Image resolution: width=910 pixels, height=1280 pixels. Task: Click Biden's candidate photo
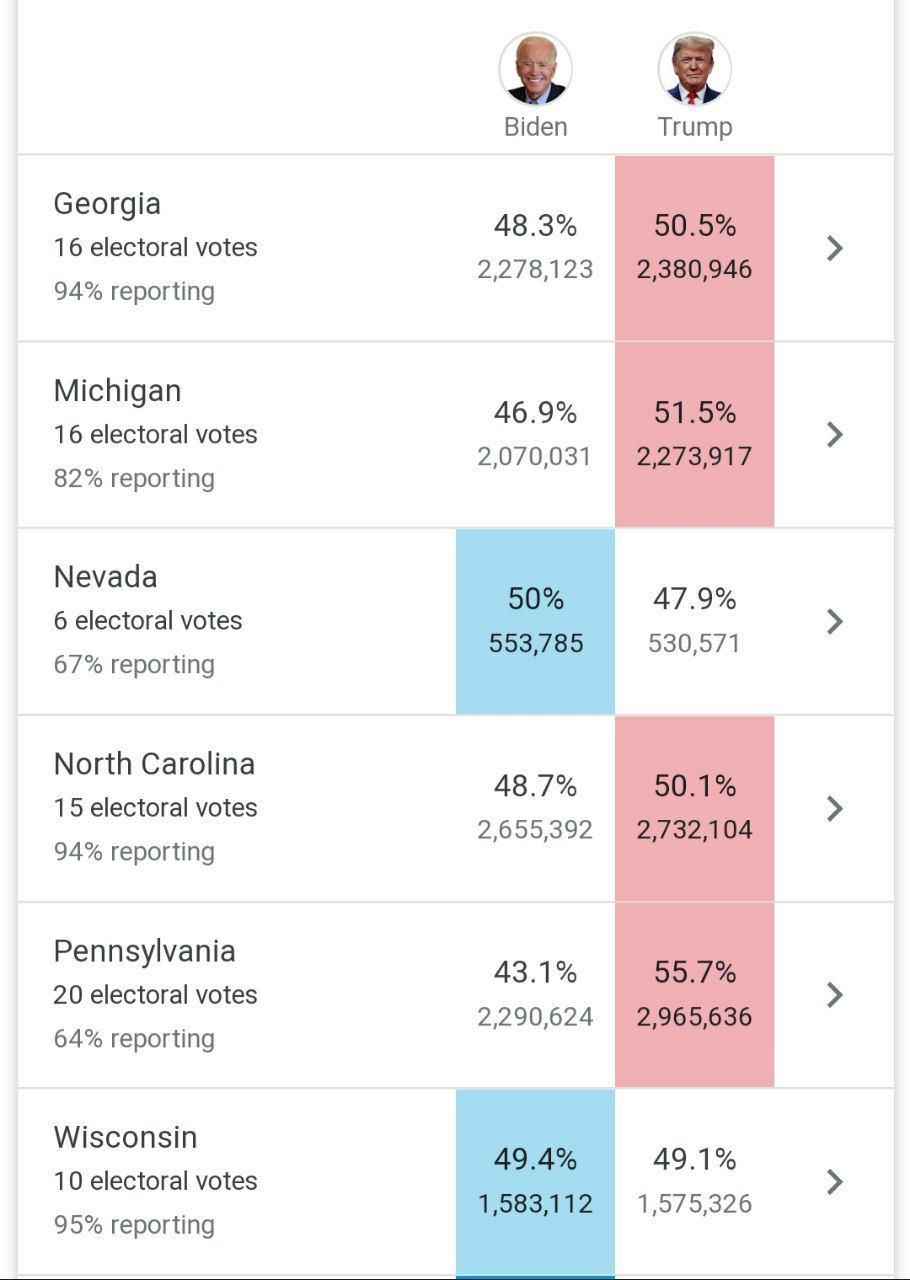[x=535, y=69]
